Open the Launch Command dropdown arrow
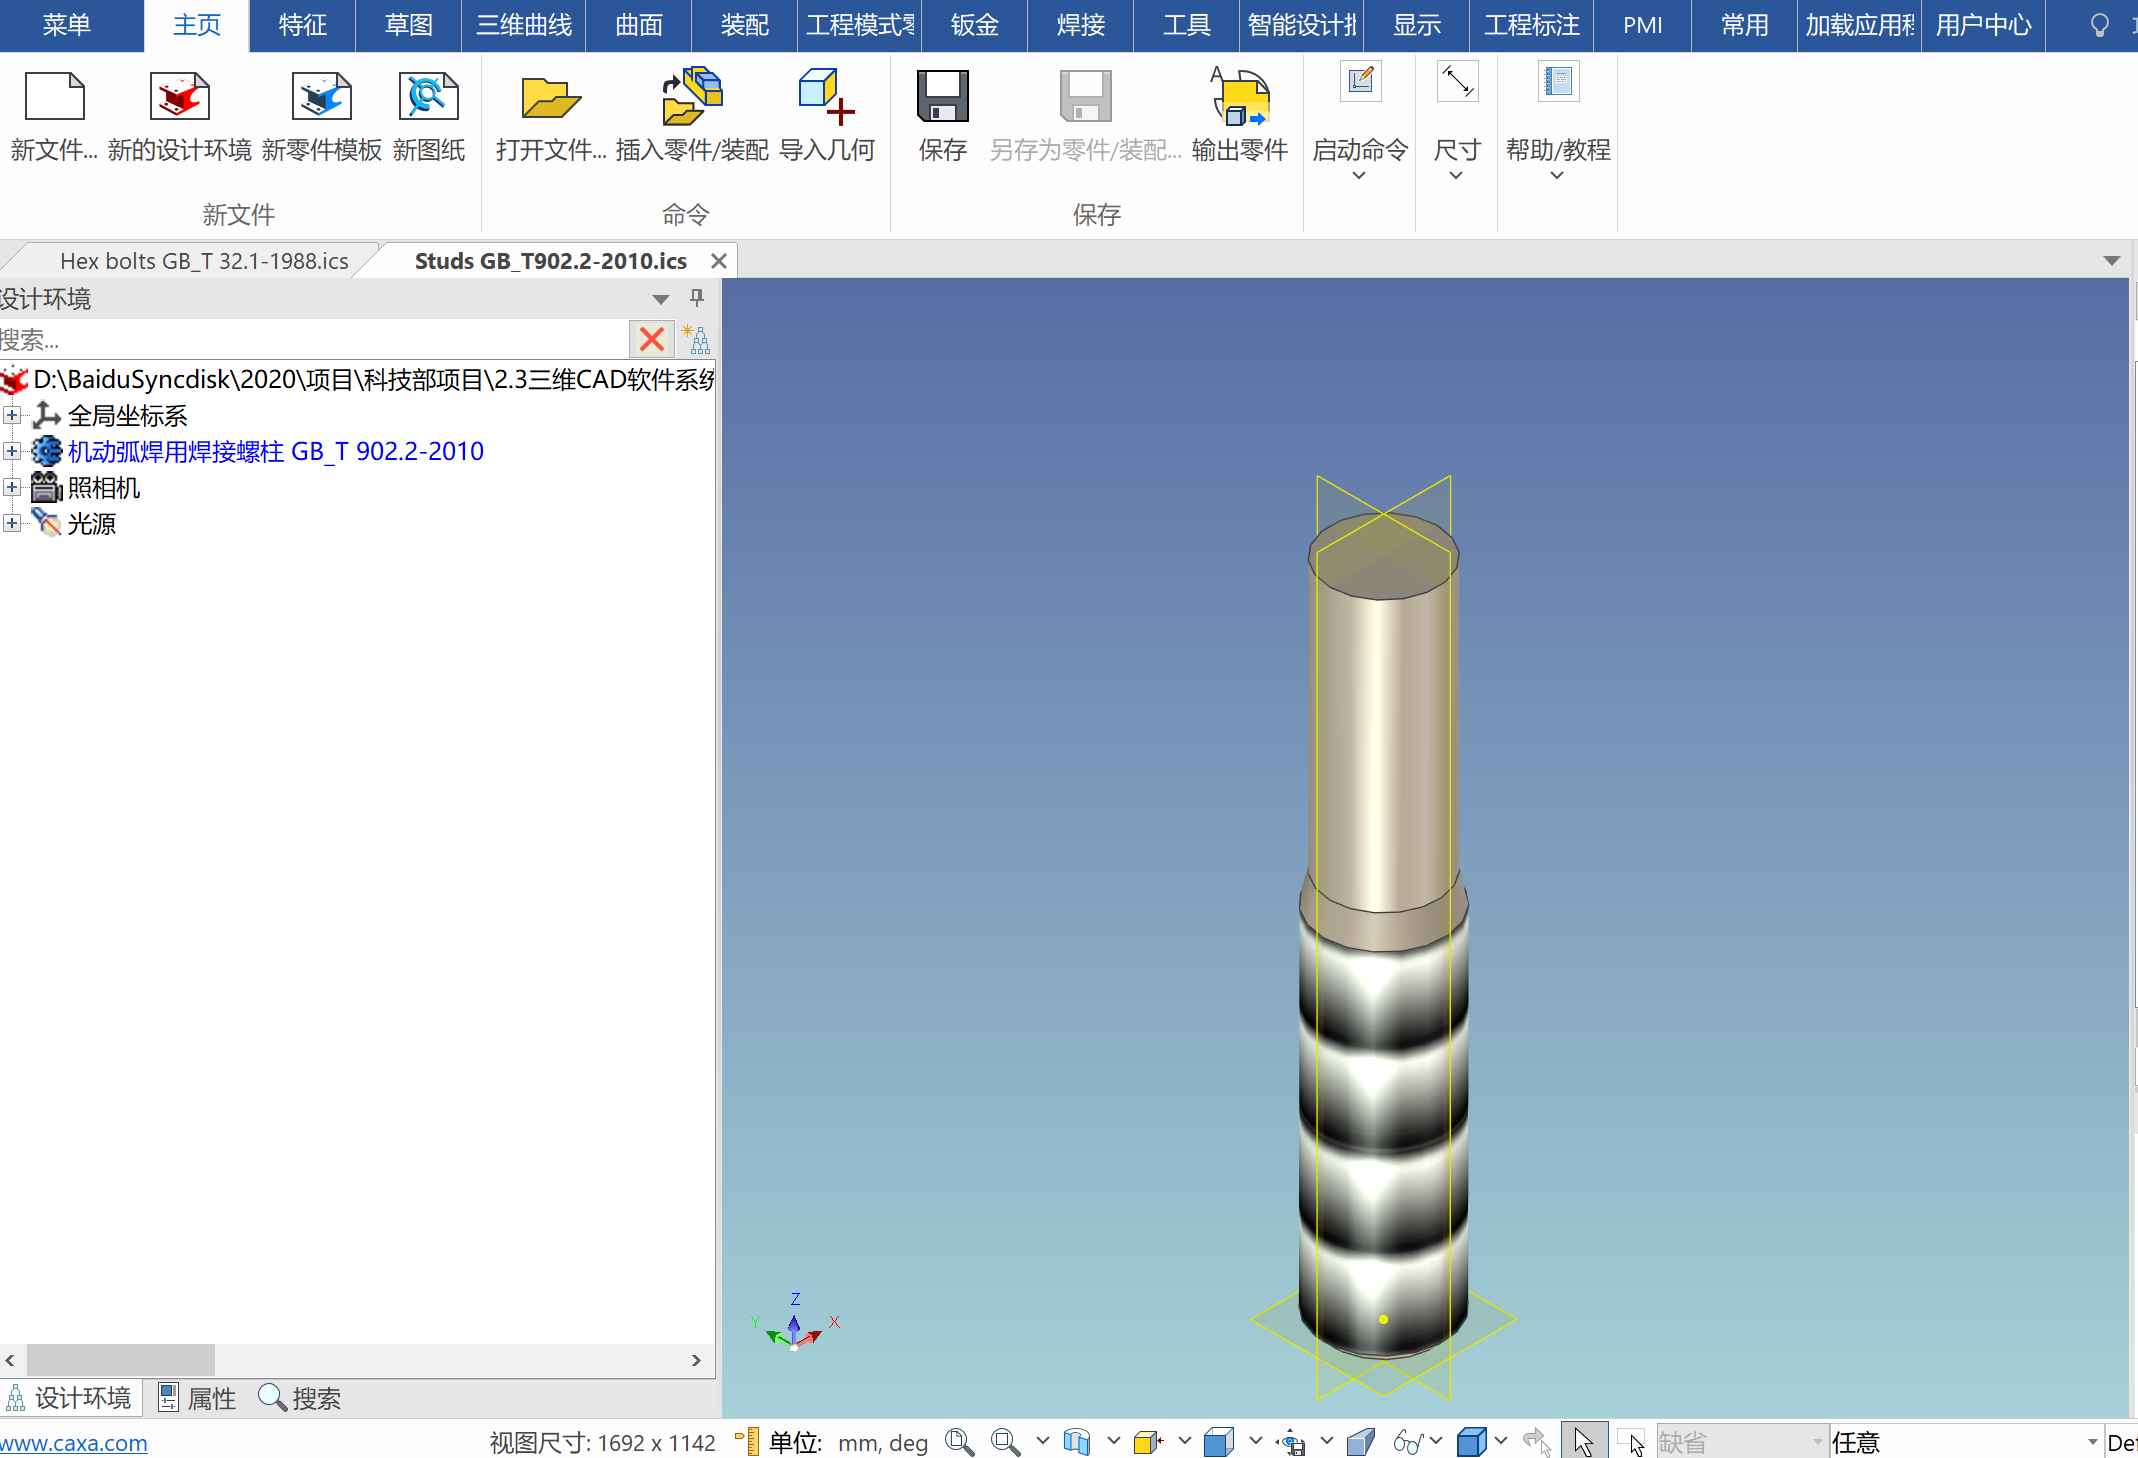This screenshot has height=1458, width=2138. [1359, 176]
